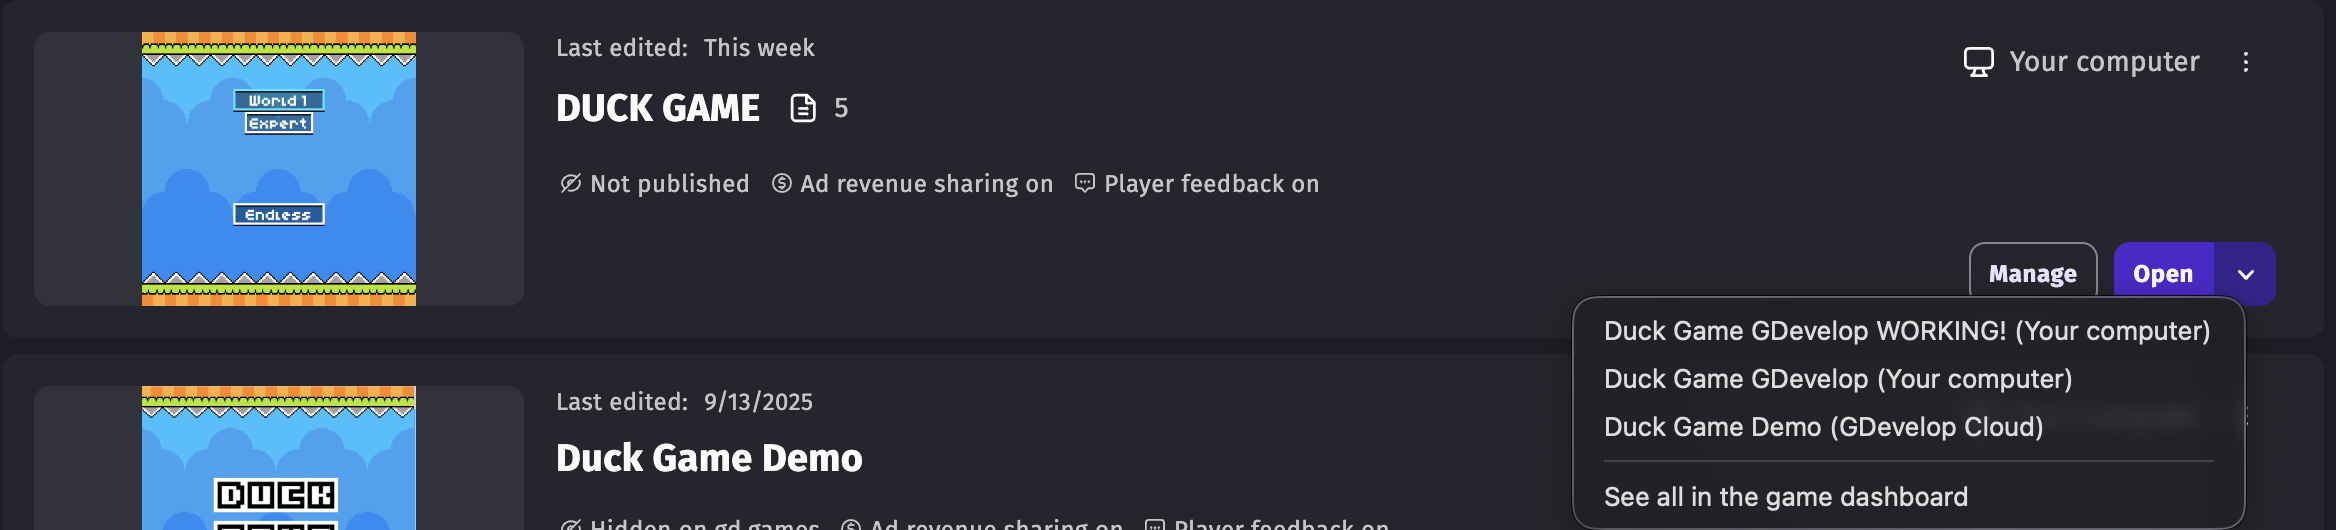Viewport: 2336px width, 530px height.
Task: Expand the Open button dropdown arrow
Action: click(x=2245, y=274)
